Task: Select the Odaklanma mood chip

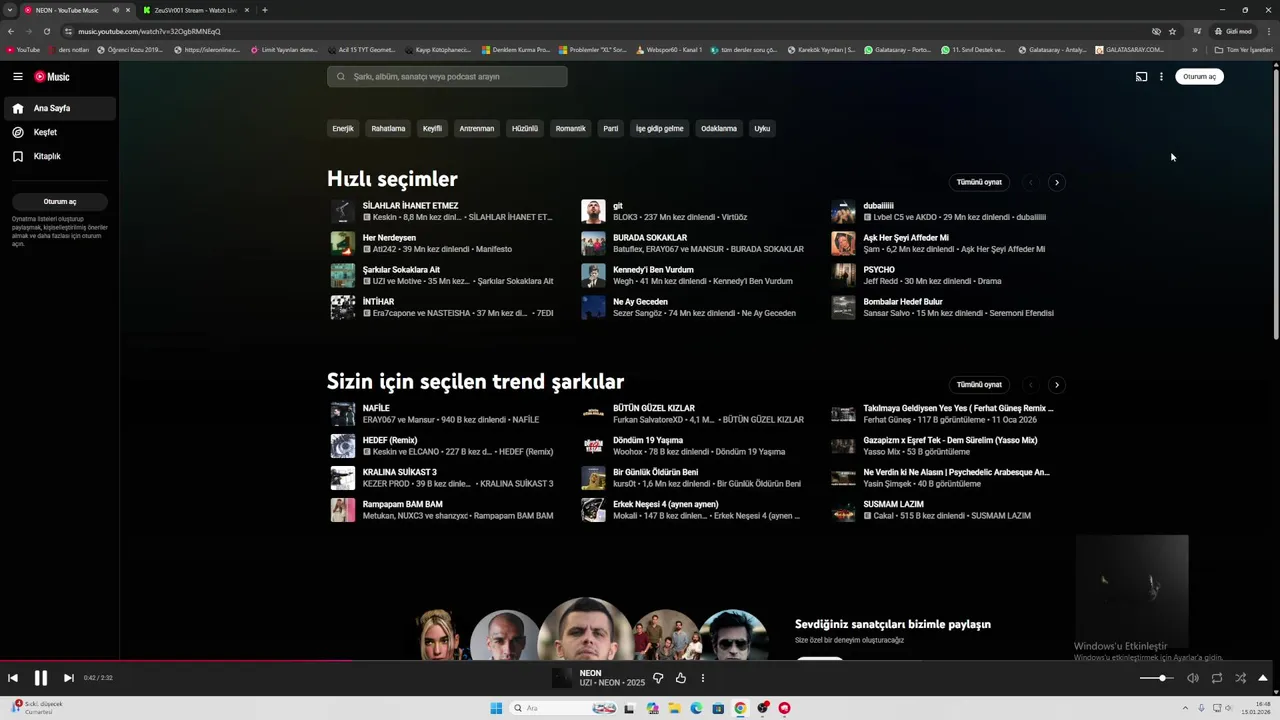Action: [718, 128]
